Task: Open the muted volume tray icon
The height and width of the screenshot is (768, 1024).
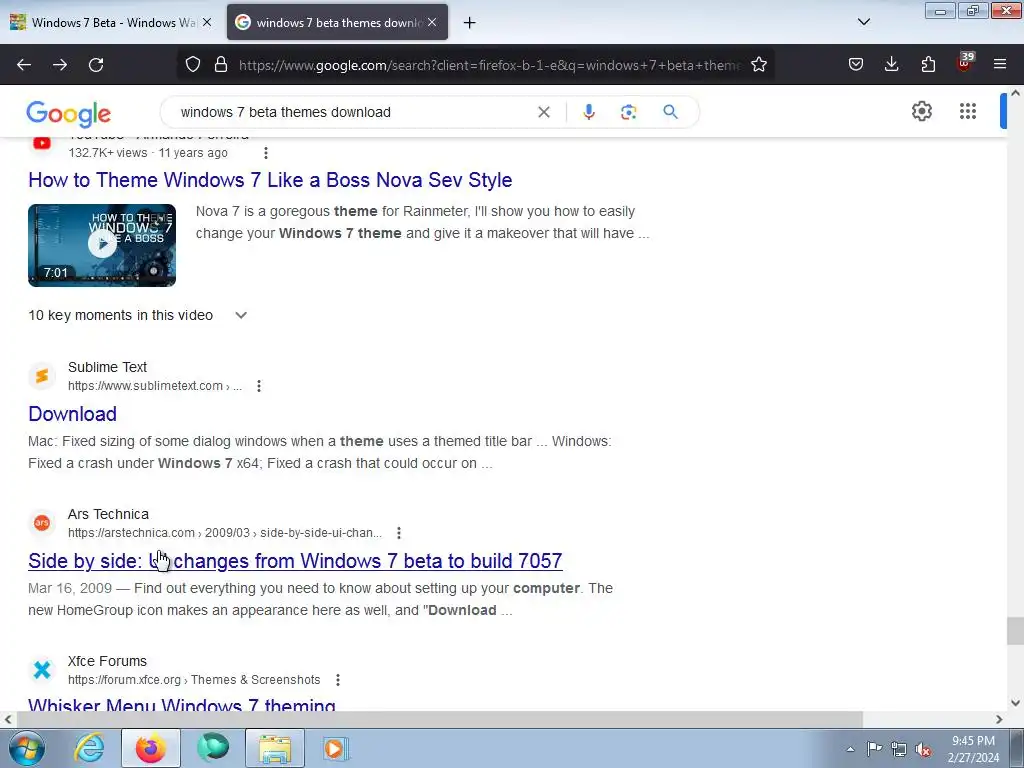Action: [x=923, y=749]
